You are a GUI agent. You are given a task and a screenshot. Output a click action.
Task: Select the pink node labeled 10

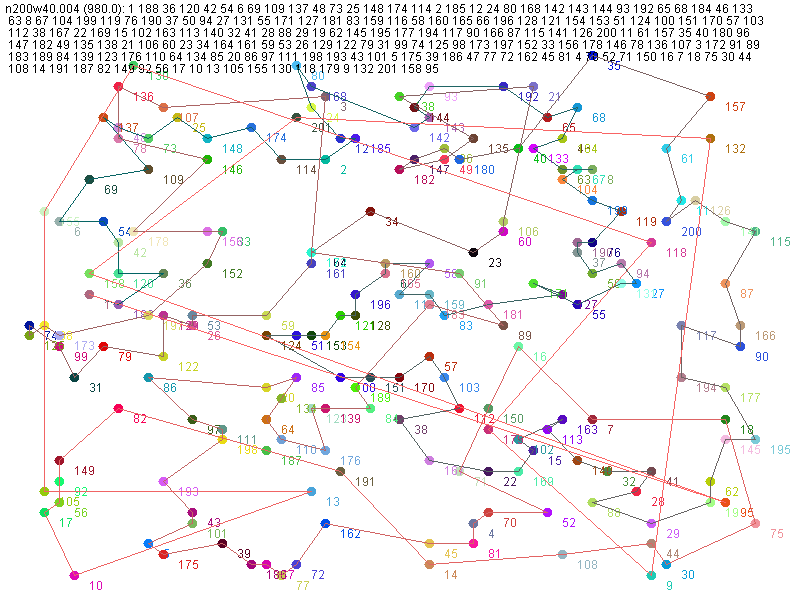[x=74, y=575]
